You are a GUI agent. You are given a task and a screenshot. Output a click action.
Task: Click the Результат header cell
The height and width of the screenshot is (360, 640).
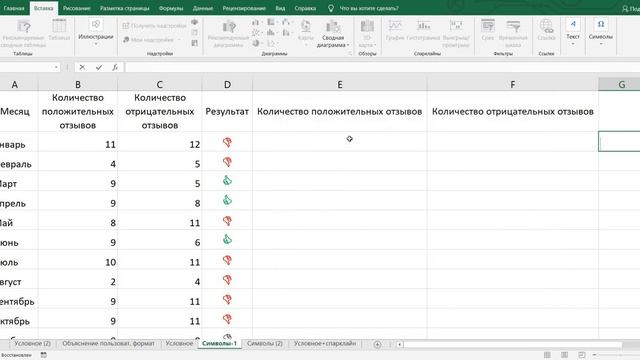point(227,111)
